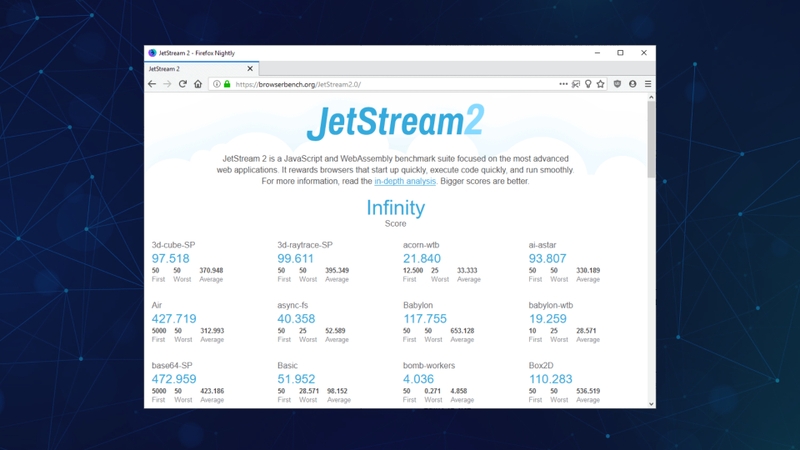
Task: Click the icon right of page actions
Action: [576, 84]
